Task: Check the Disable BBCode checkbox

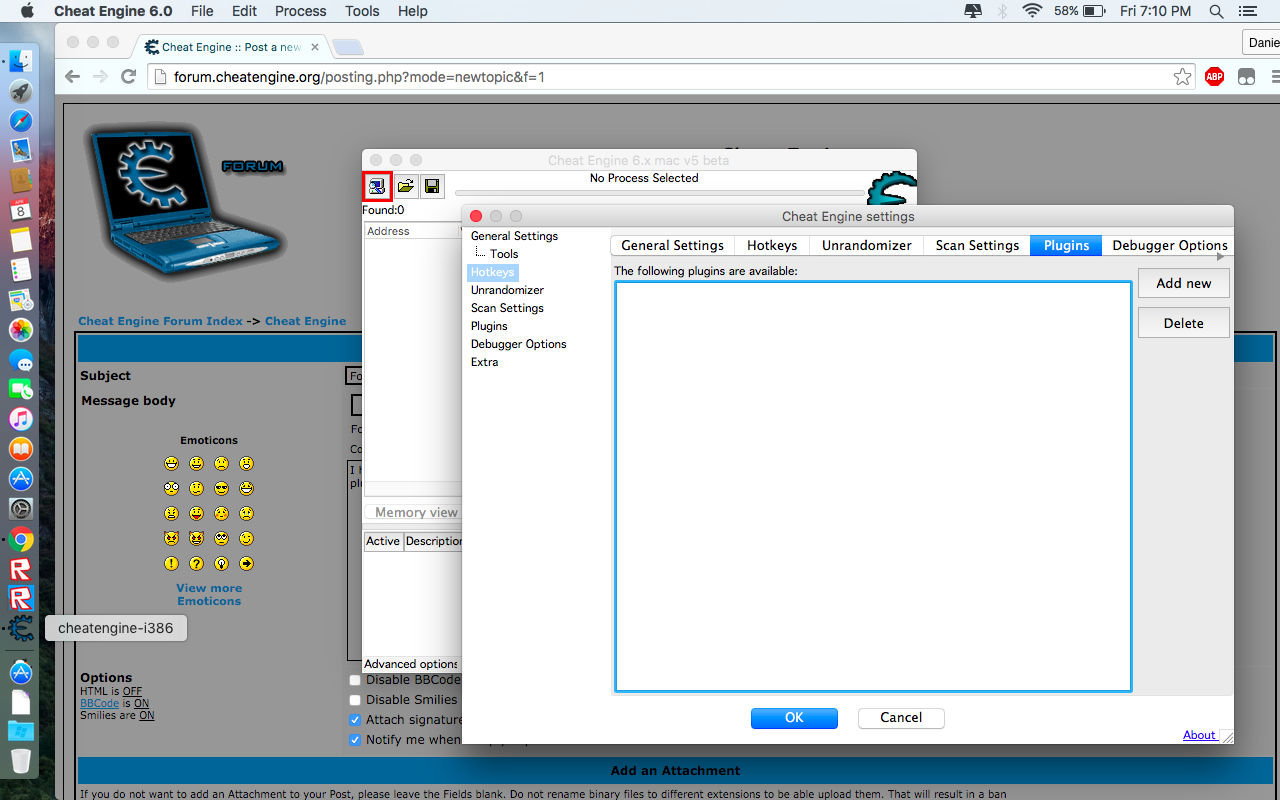Action: pyautogui.click(x=355, y=680)
